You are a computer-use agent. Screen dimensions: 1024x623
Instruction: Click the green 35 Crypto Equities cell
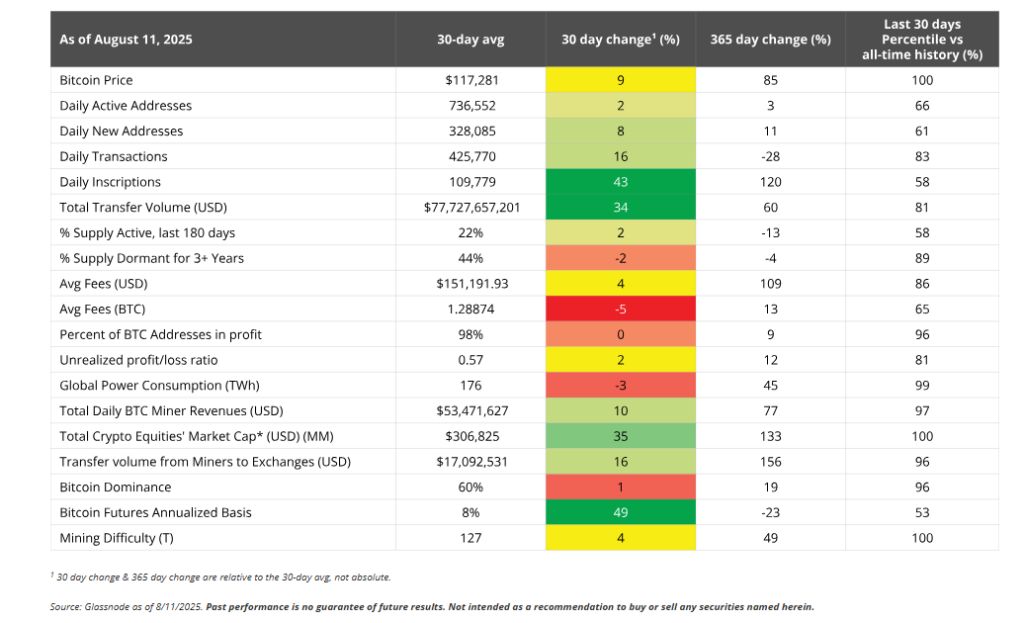pyautogui.click(x=620, y=436)
